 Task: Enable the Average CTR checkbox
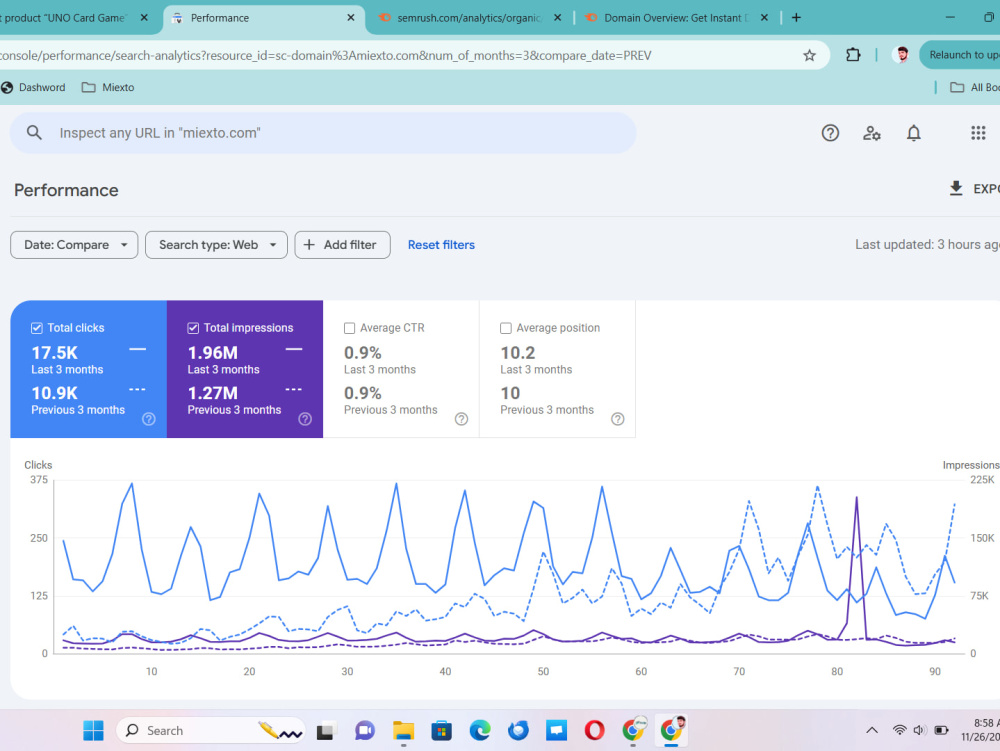pyautogui.click(x=349, y=328)
